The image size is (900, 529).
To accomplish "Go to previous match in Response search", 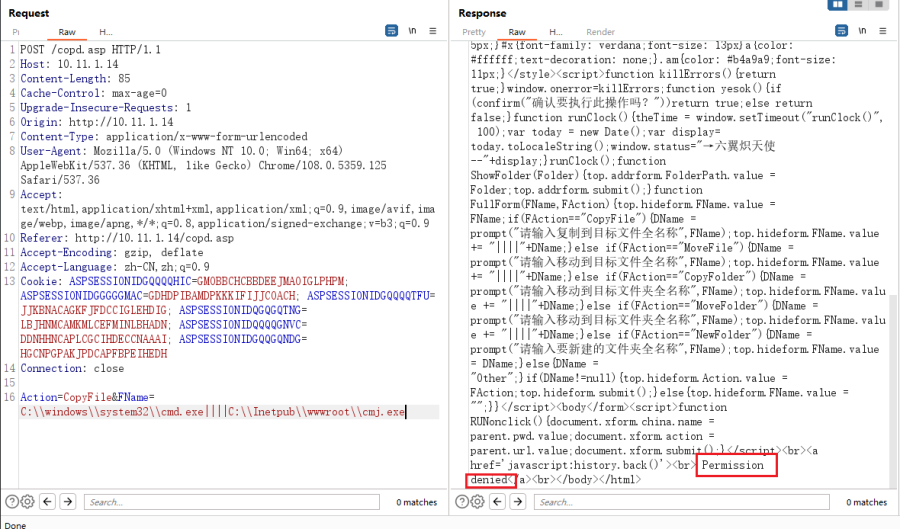I will (498, 502).
